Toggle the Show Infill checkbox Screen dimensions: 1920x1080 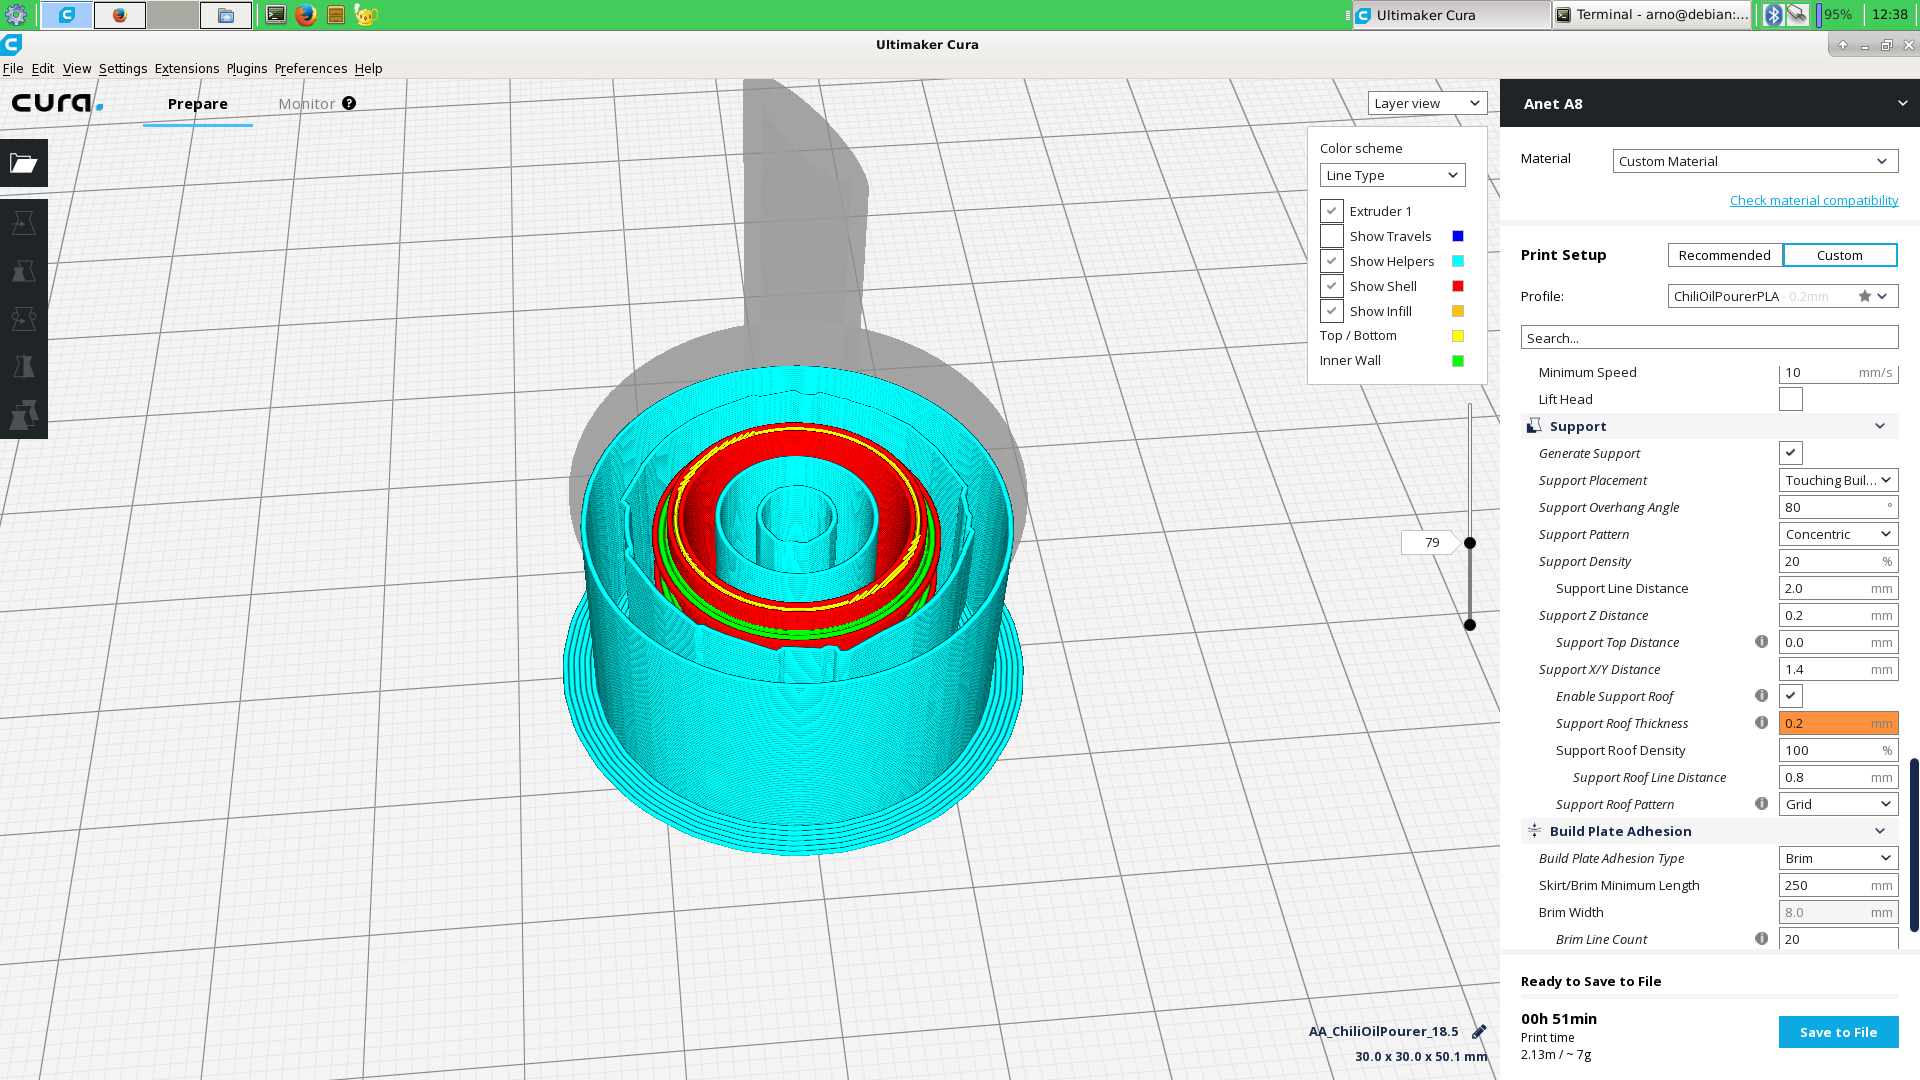coord(1331,311)
